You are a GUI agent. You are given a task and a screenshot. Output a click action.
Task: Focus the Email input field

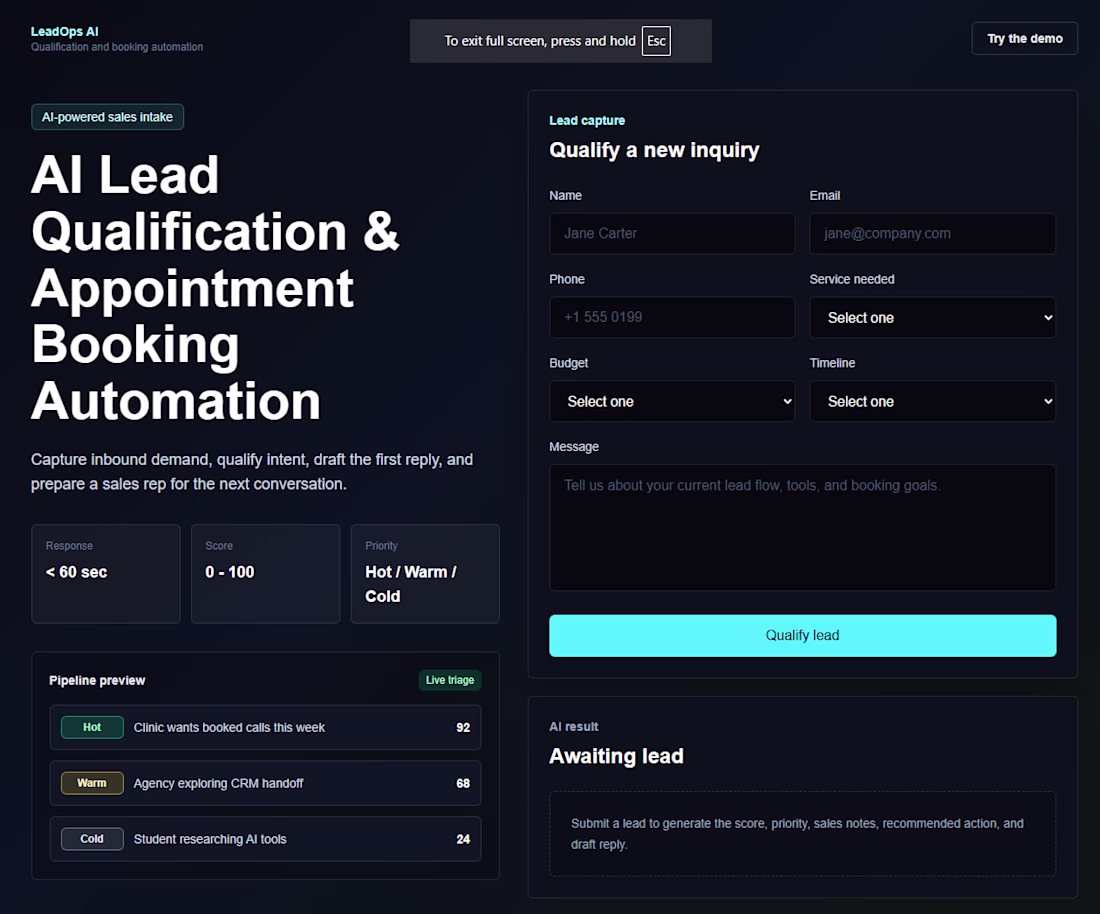coord(932,234)
